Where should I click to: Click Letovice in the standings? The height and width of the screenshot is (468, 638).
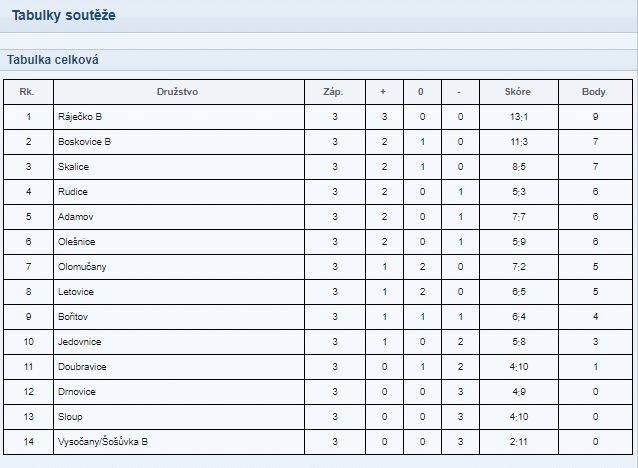(x=76, y=292)
